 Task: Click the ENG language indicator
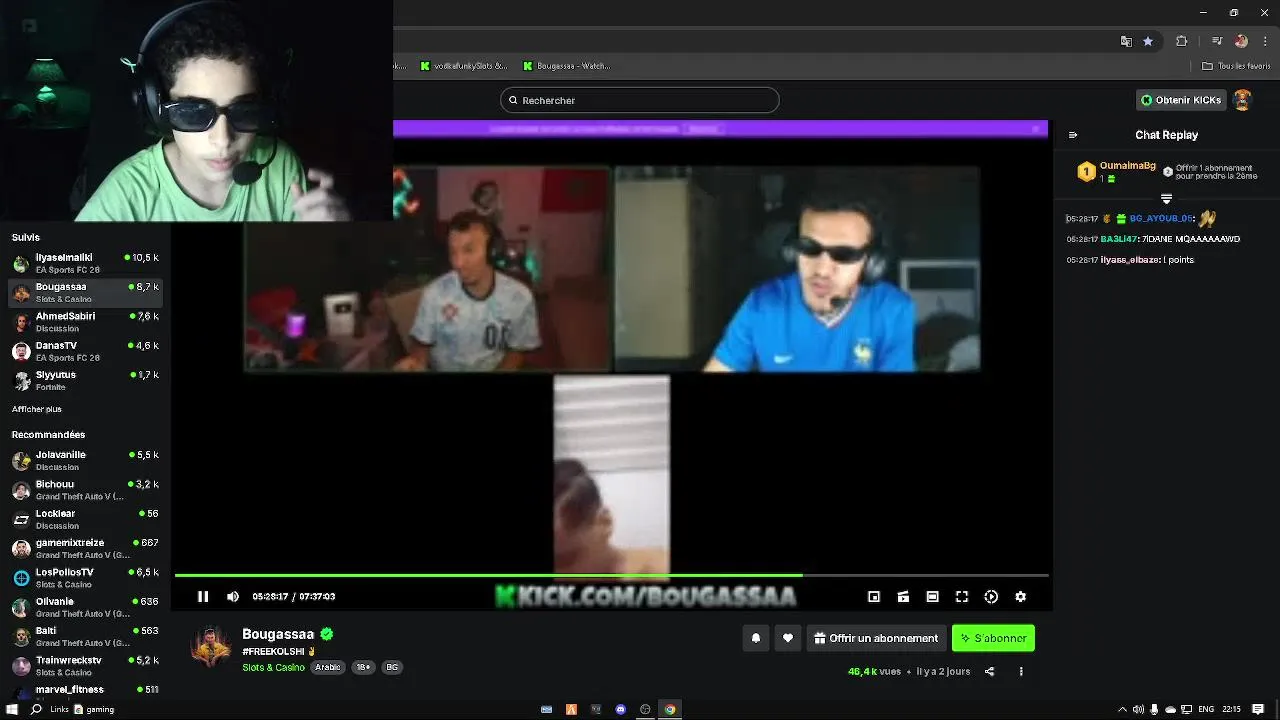(x=1206, y=709)
